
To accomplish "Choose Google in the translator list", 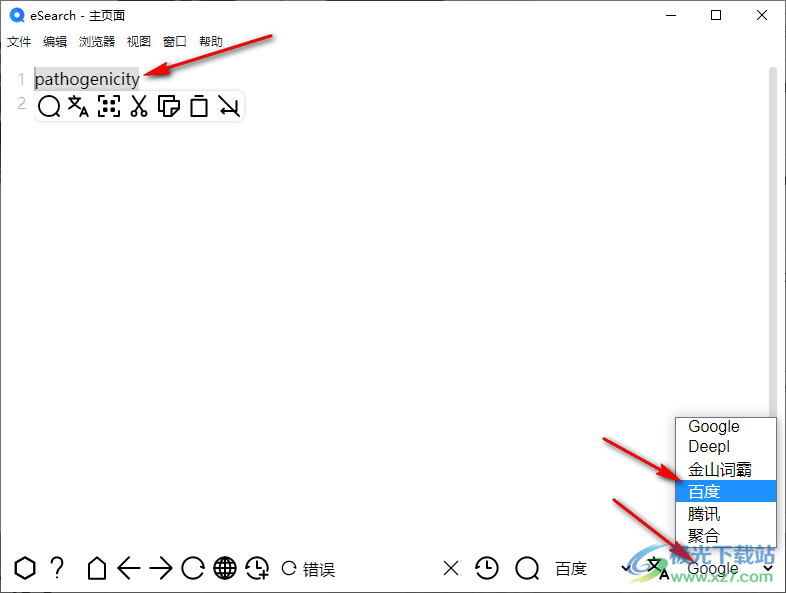I will (x=726, y=427).
